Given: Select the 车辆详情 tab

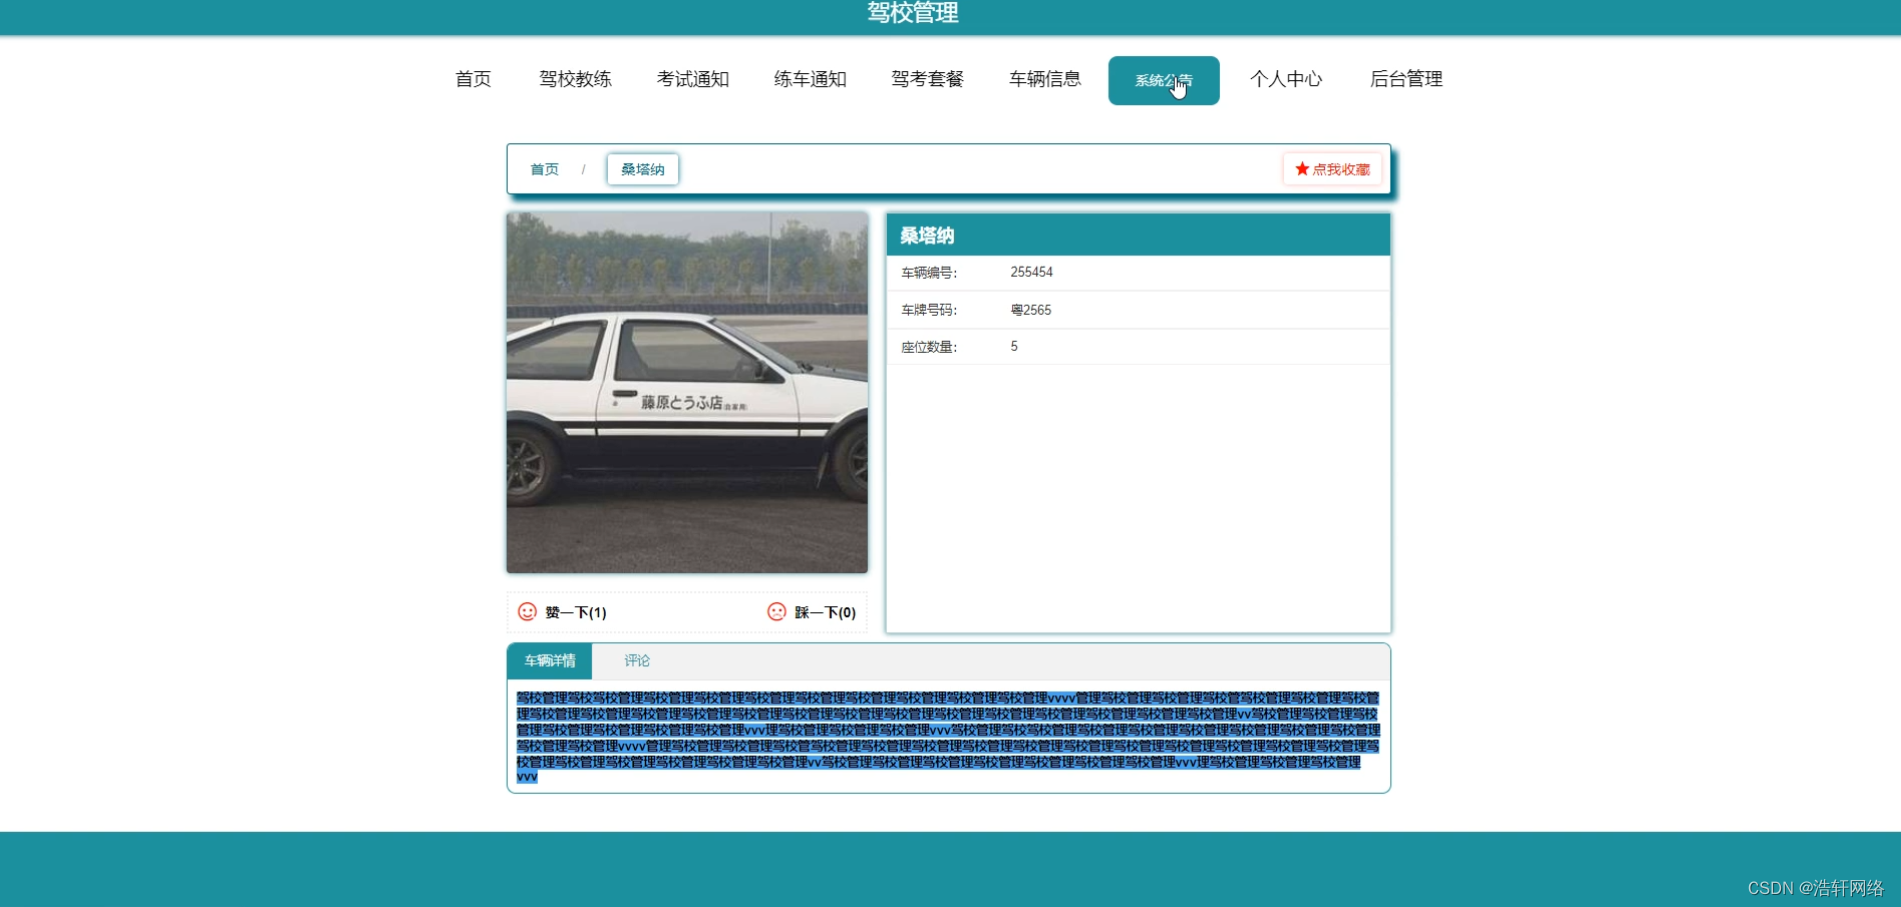Looking at the screenshot, I should [x=551, y=661].
